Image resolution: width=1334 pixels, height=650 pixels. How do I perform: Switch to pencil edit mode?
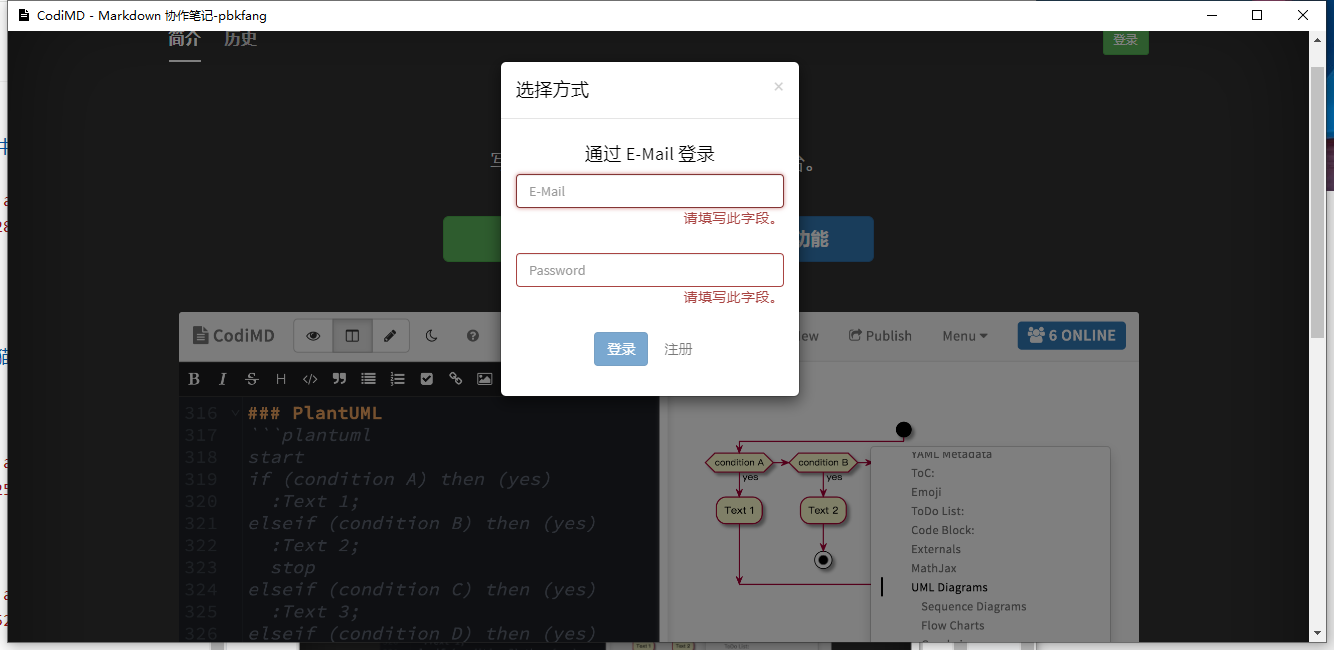390,336
